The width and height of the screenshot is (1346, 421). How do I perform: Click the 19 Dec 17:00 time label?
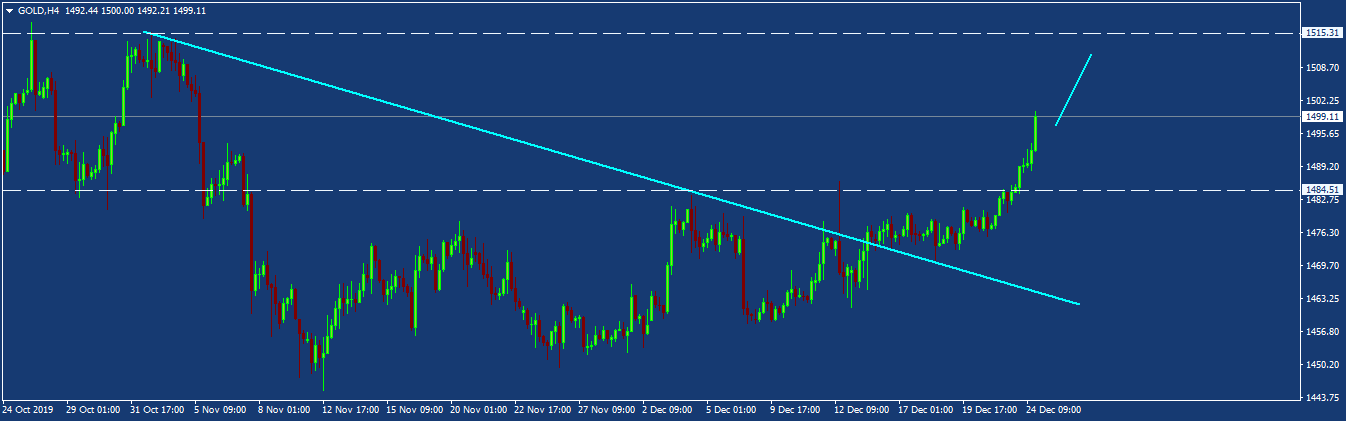coord(990,410)
